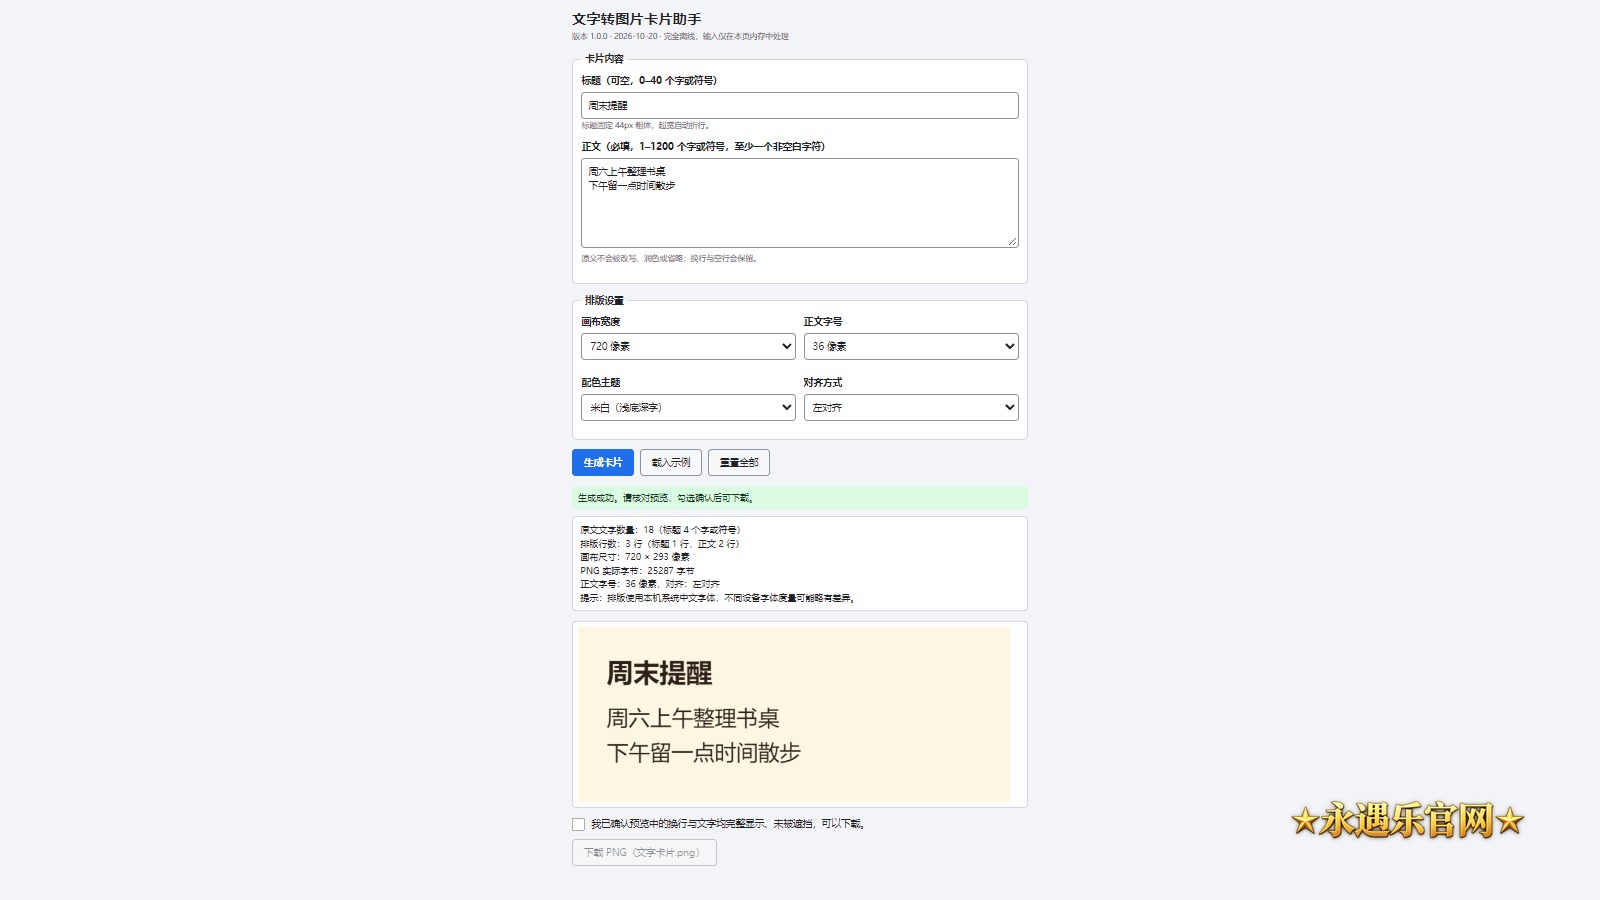Click the 画布尺寸：720 × 293 像素 line
The image size is (1600, 900).
coord(635,557)
